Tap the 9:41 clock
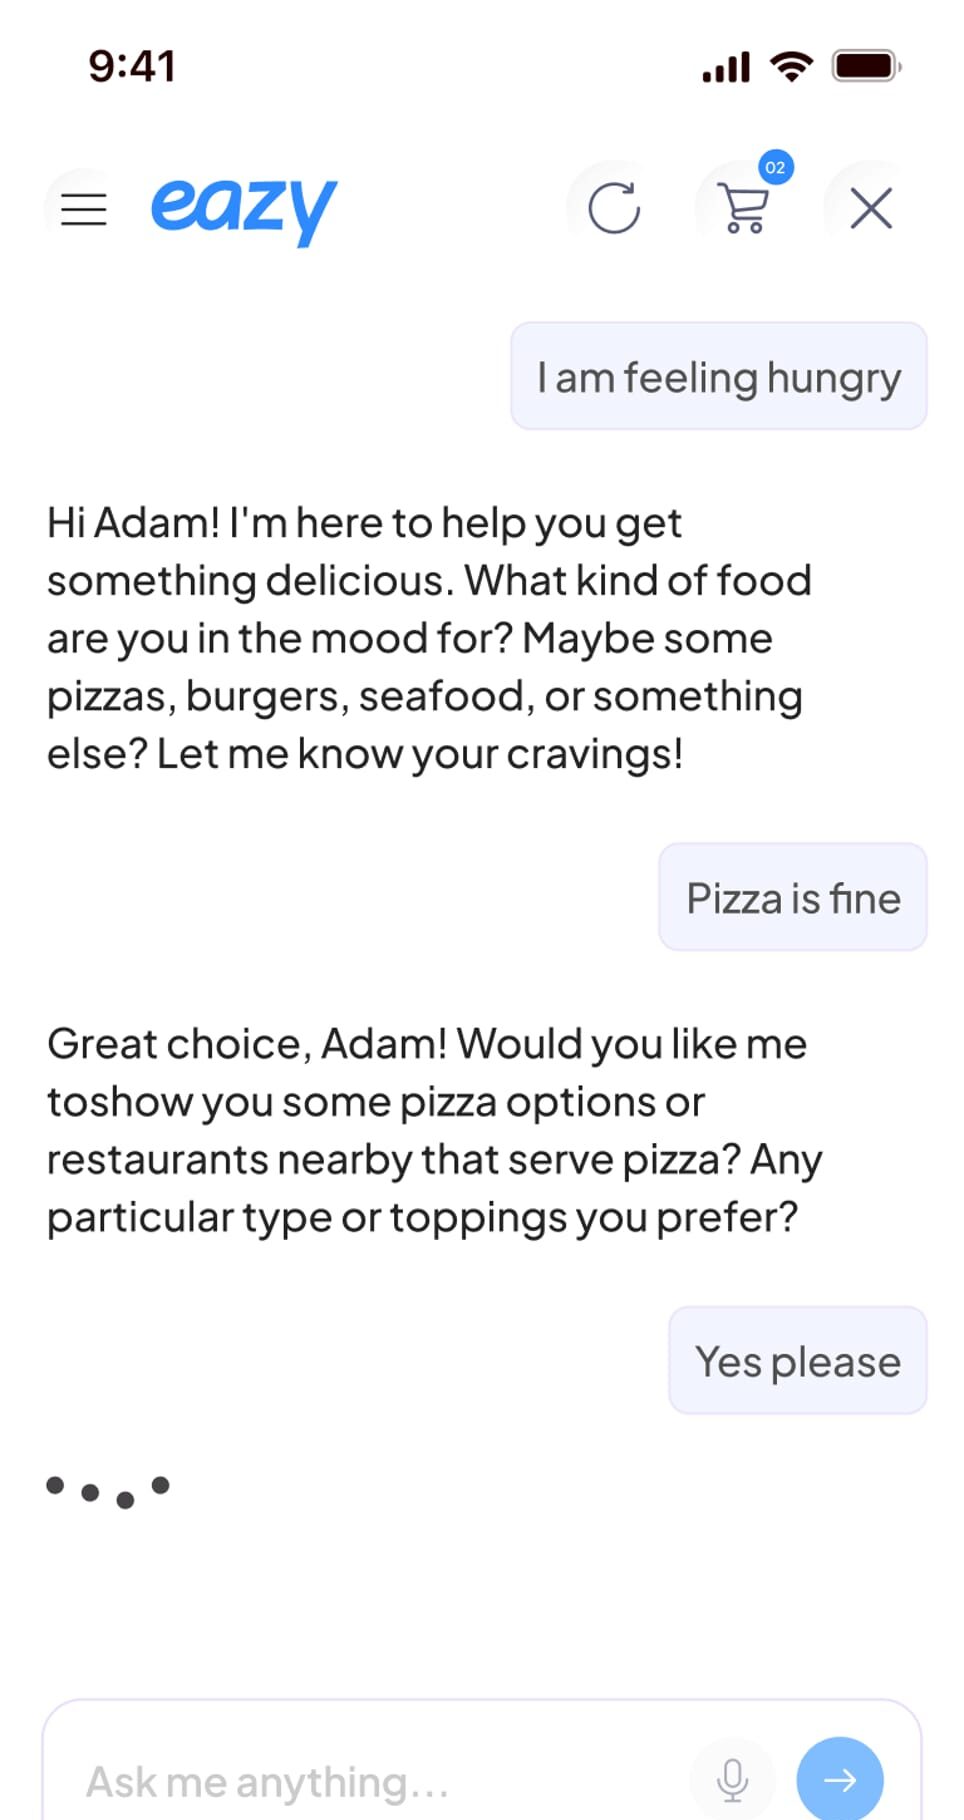Screen dimensions: 964x1820 [132, 67]
